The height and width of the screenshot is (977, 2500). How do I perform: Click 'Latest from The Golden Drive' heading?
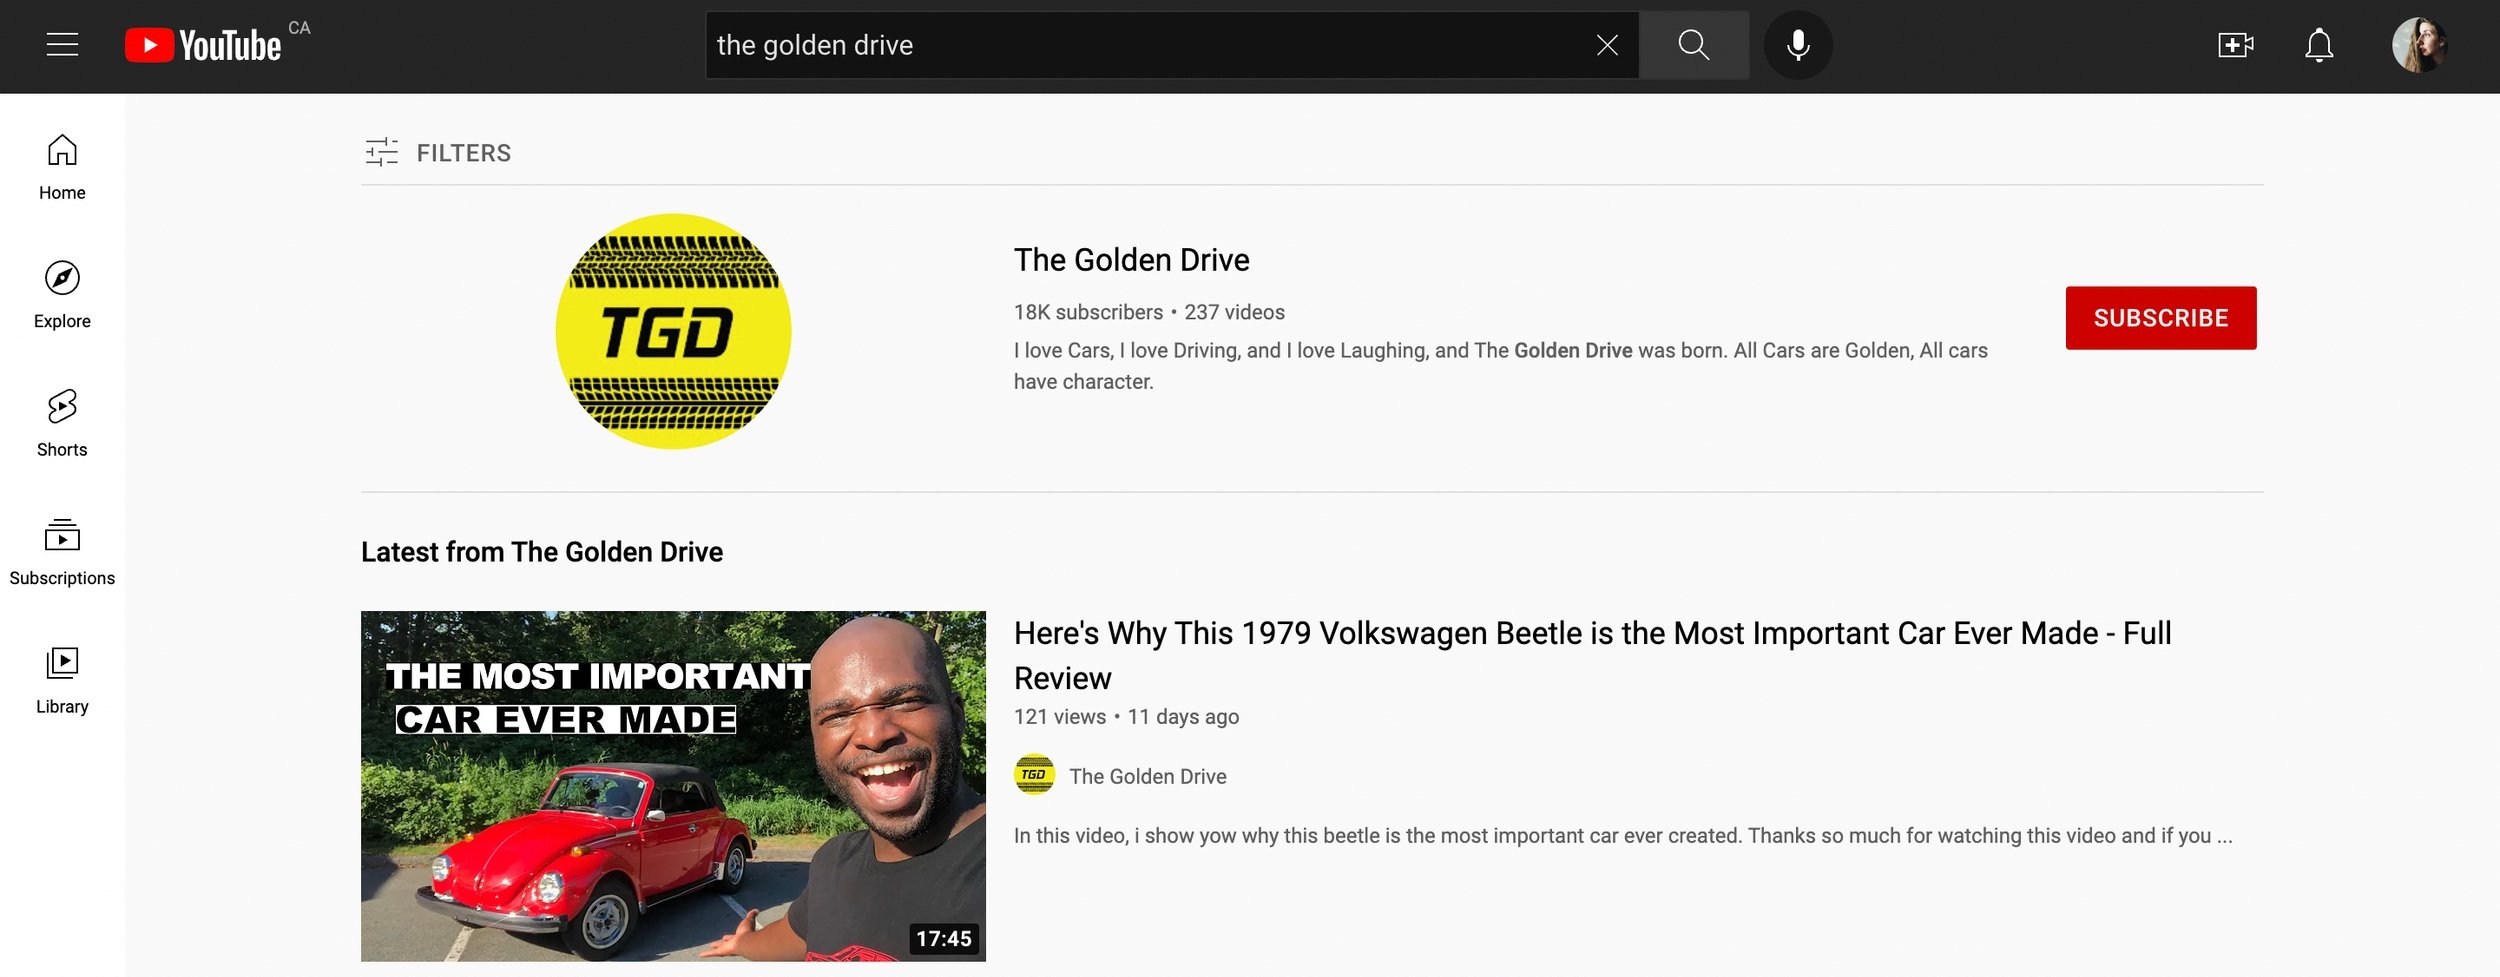click(541, 552)
